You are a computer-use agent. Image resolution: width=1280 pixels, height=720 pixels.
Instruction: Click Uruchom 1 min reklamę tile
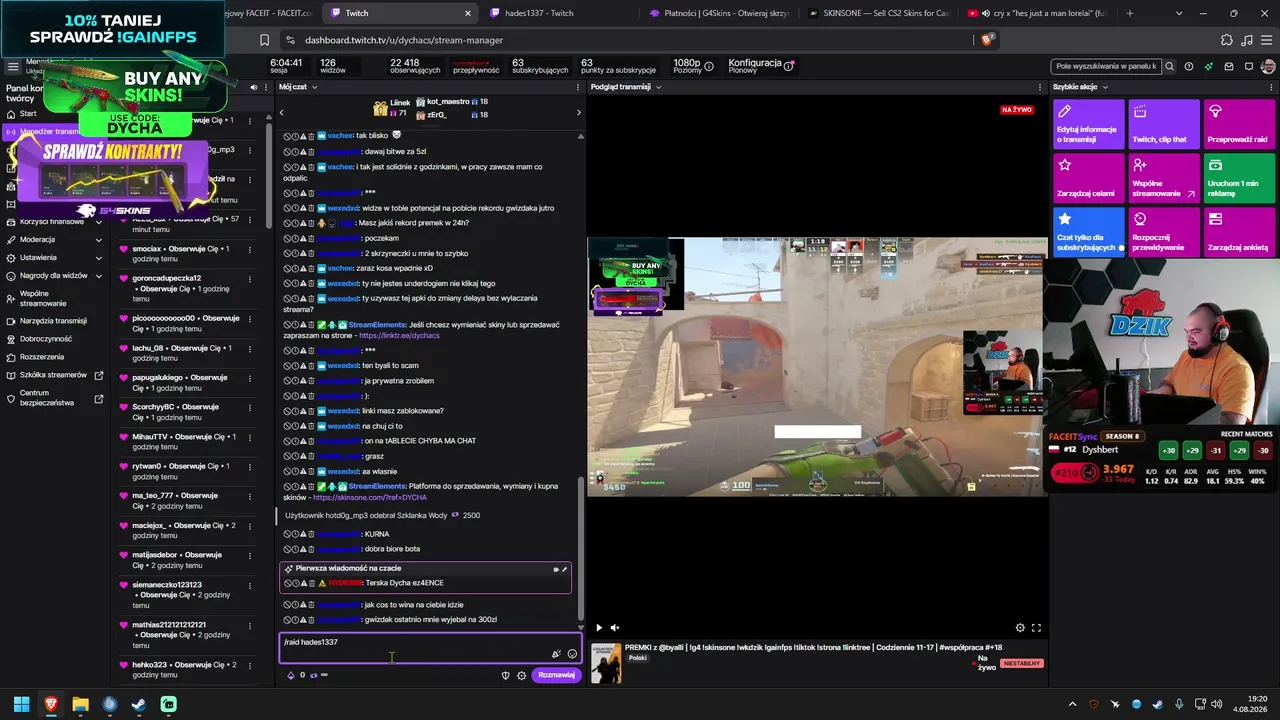1238,178
